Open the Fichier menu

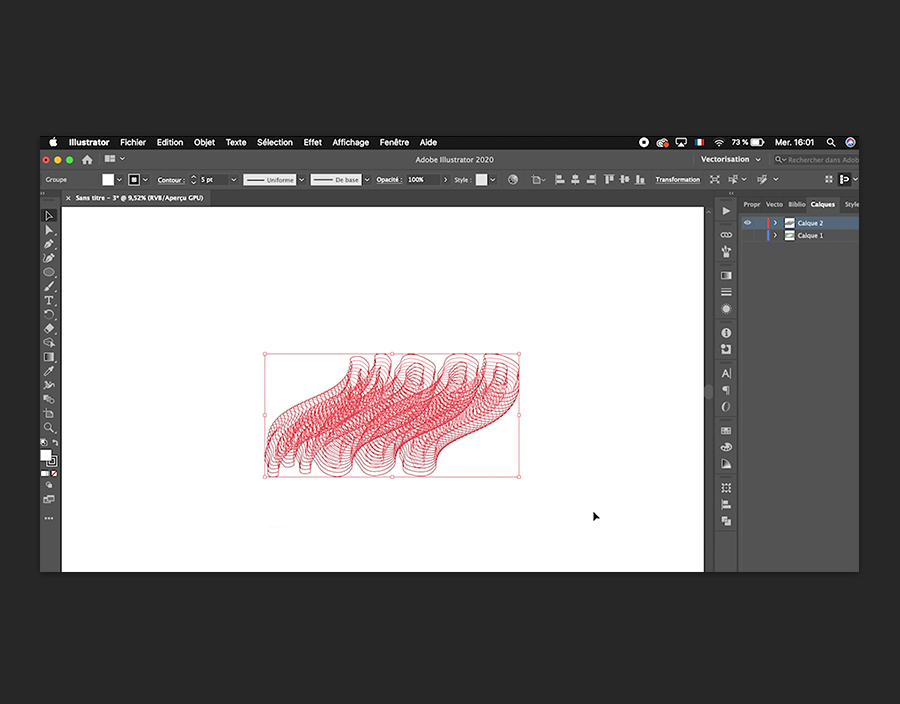(133, 142)
